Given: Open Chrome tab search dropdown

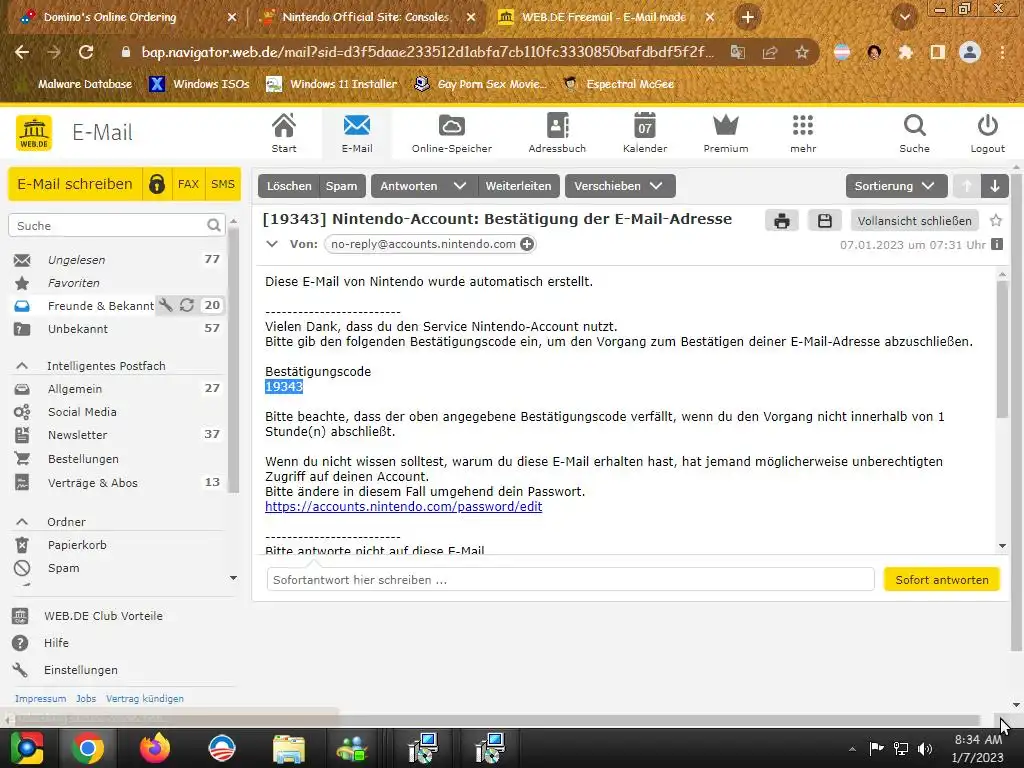Looking at the screenshot, I should [x=904, y=18].
